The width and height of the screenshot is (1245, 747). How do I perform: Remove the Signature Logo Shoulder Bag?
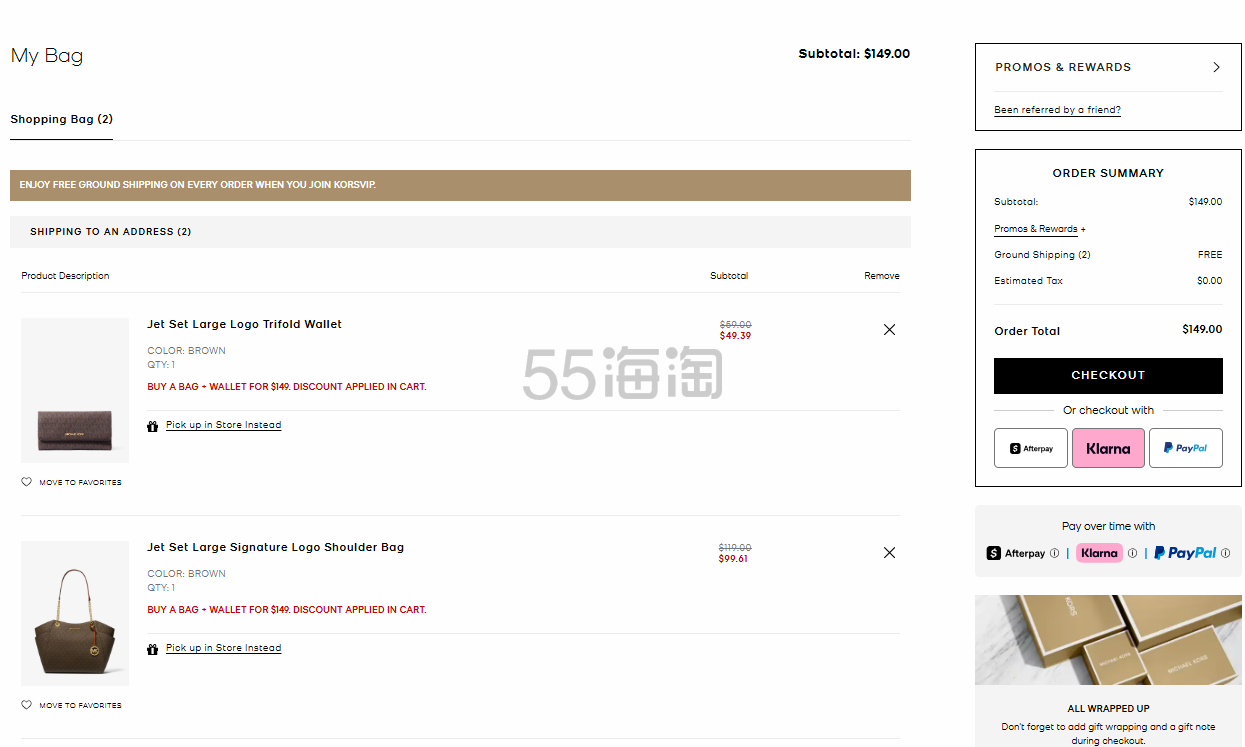(889, 553)
